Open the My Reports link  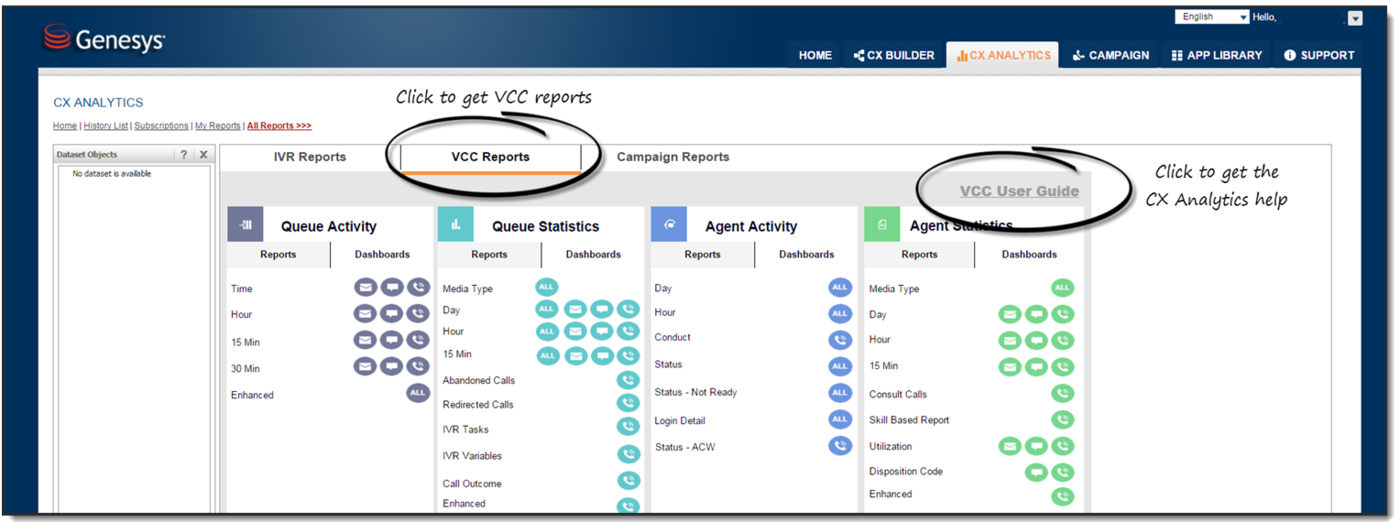click(x=218, y=126)
